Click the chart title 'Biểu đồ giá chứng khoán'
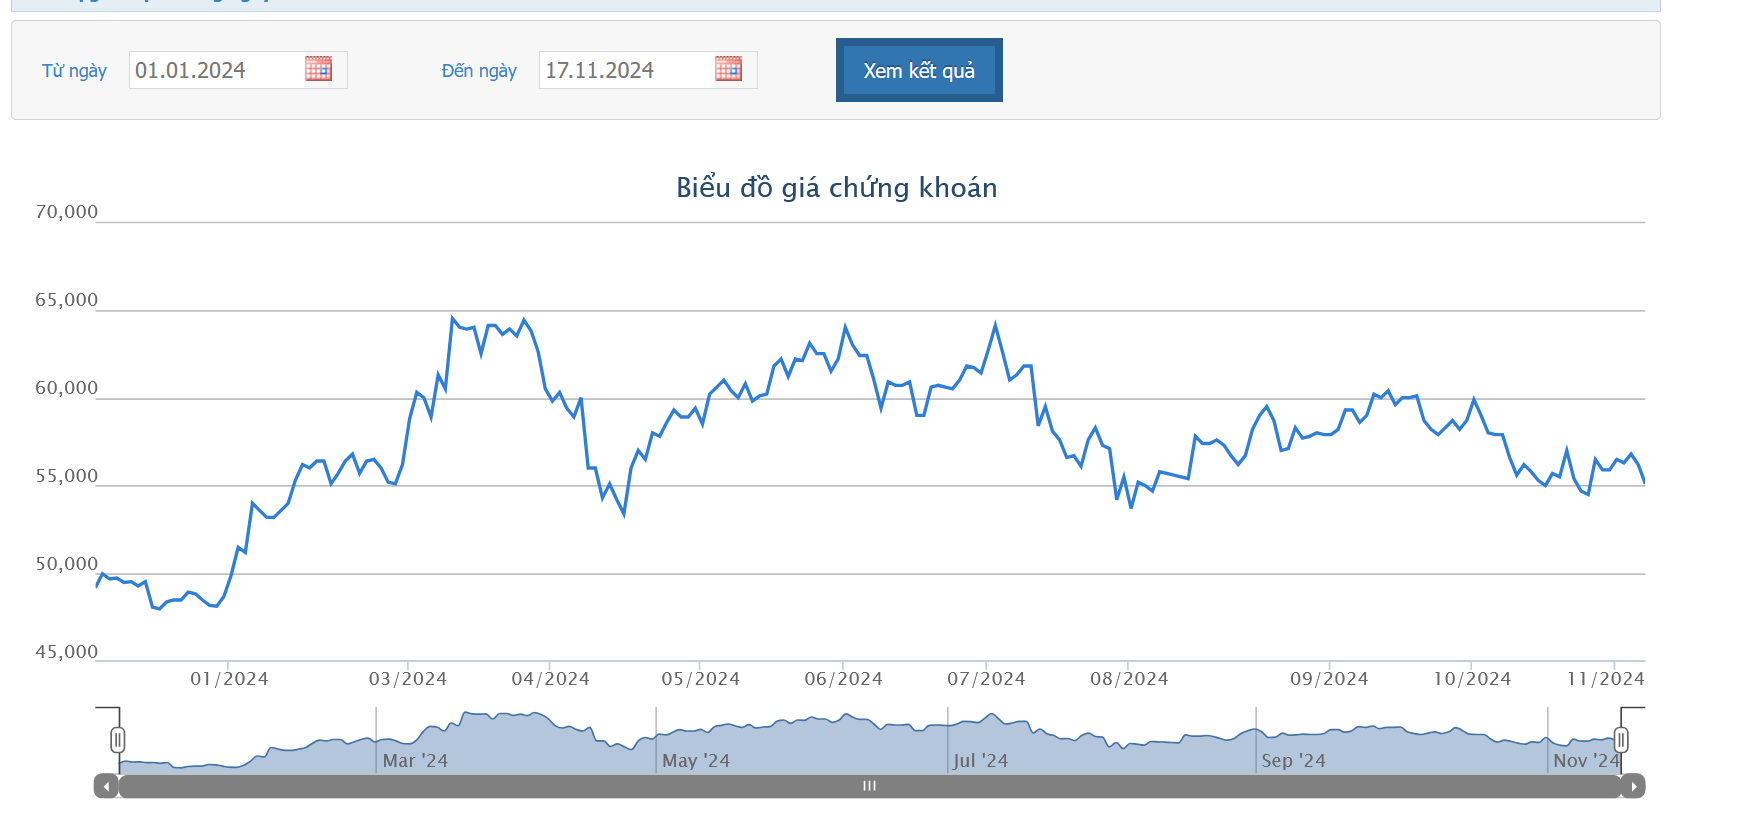 (x=836, y=188)
